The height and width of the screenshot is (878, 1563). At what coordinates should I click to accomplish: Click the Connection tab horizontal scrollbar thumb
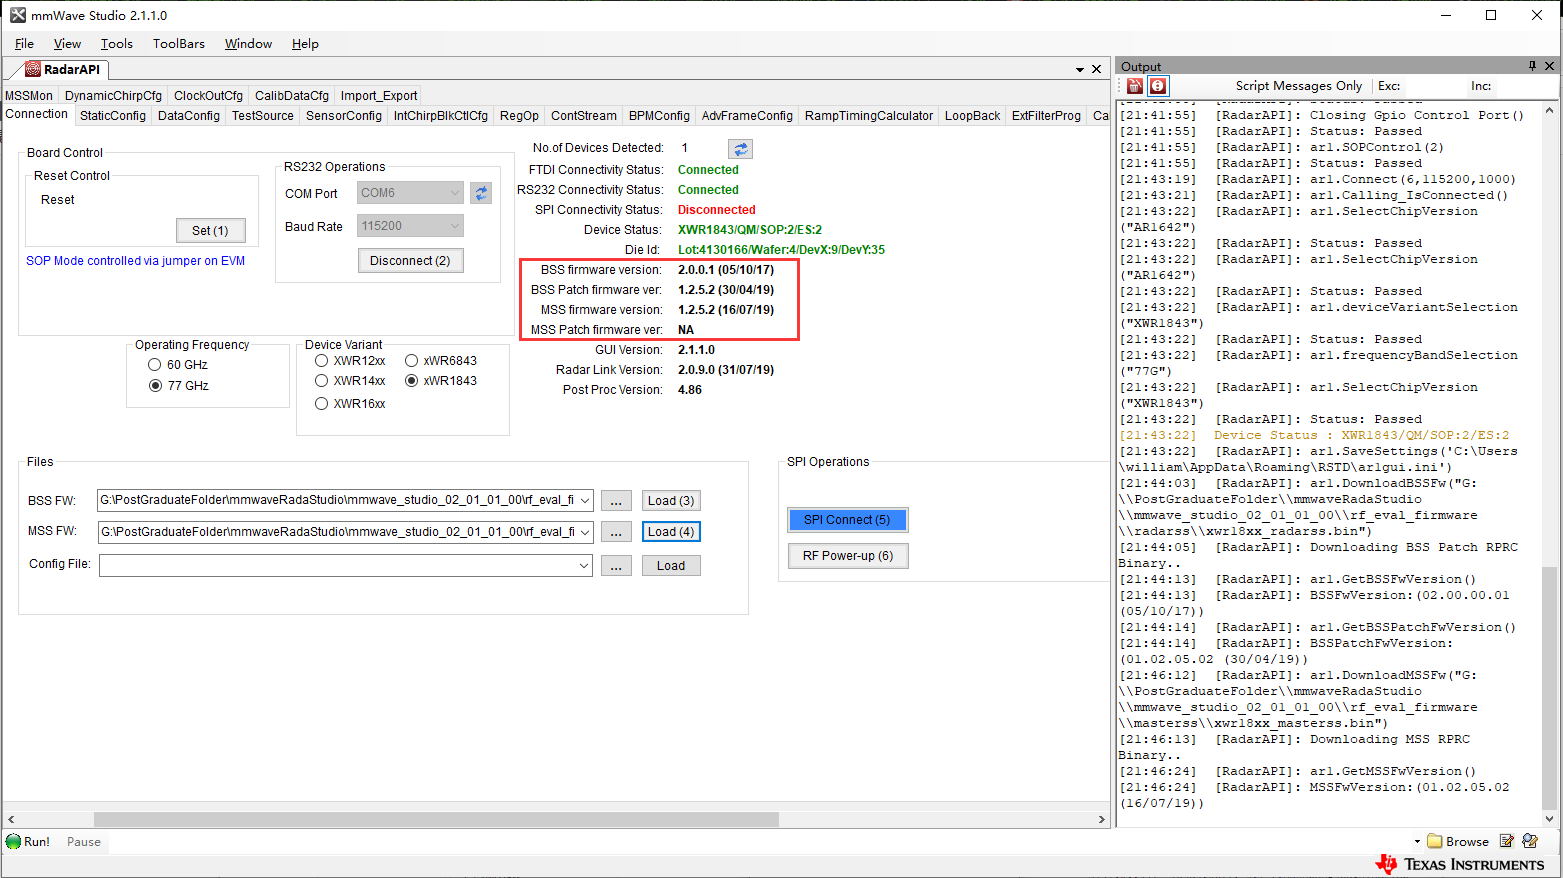[436, 819]
